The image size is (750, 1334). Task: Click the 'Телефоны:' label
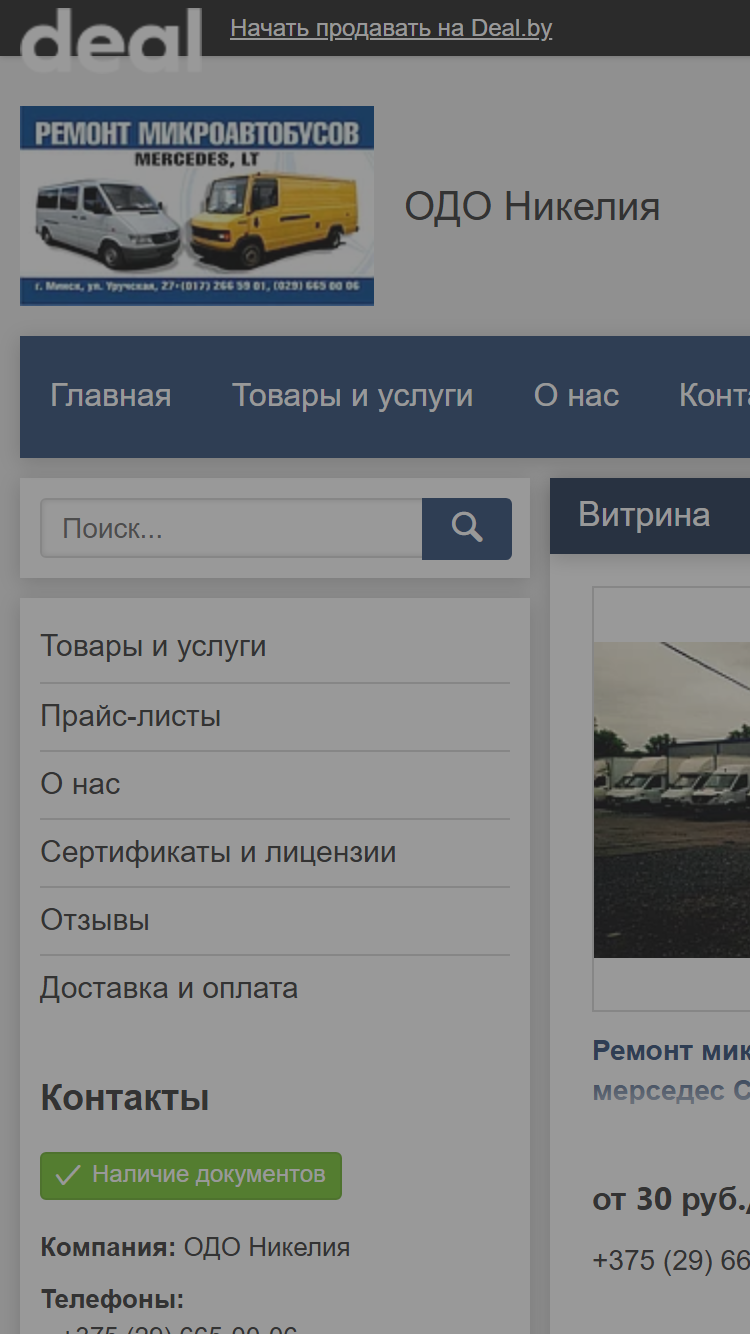click(112, 1299)
